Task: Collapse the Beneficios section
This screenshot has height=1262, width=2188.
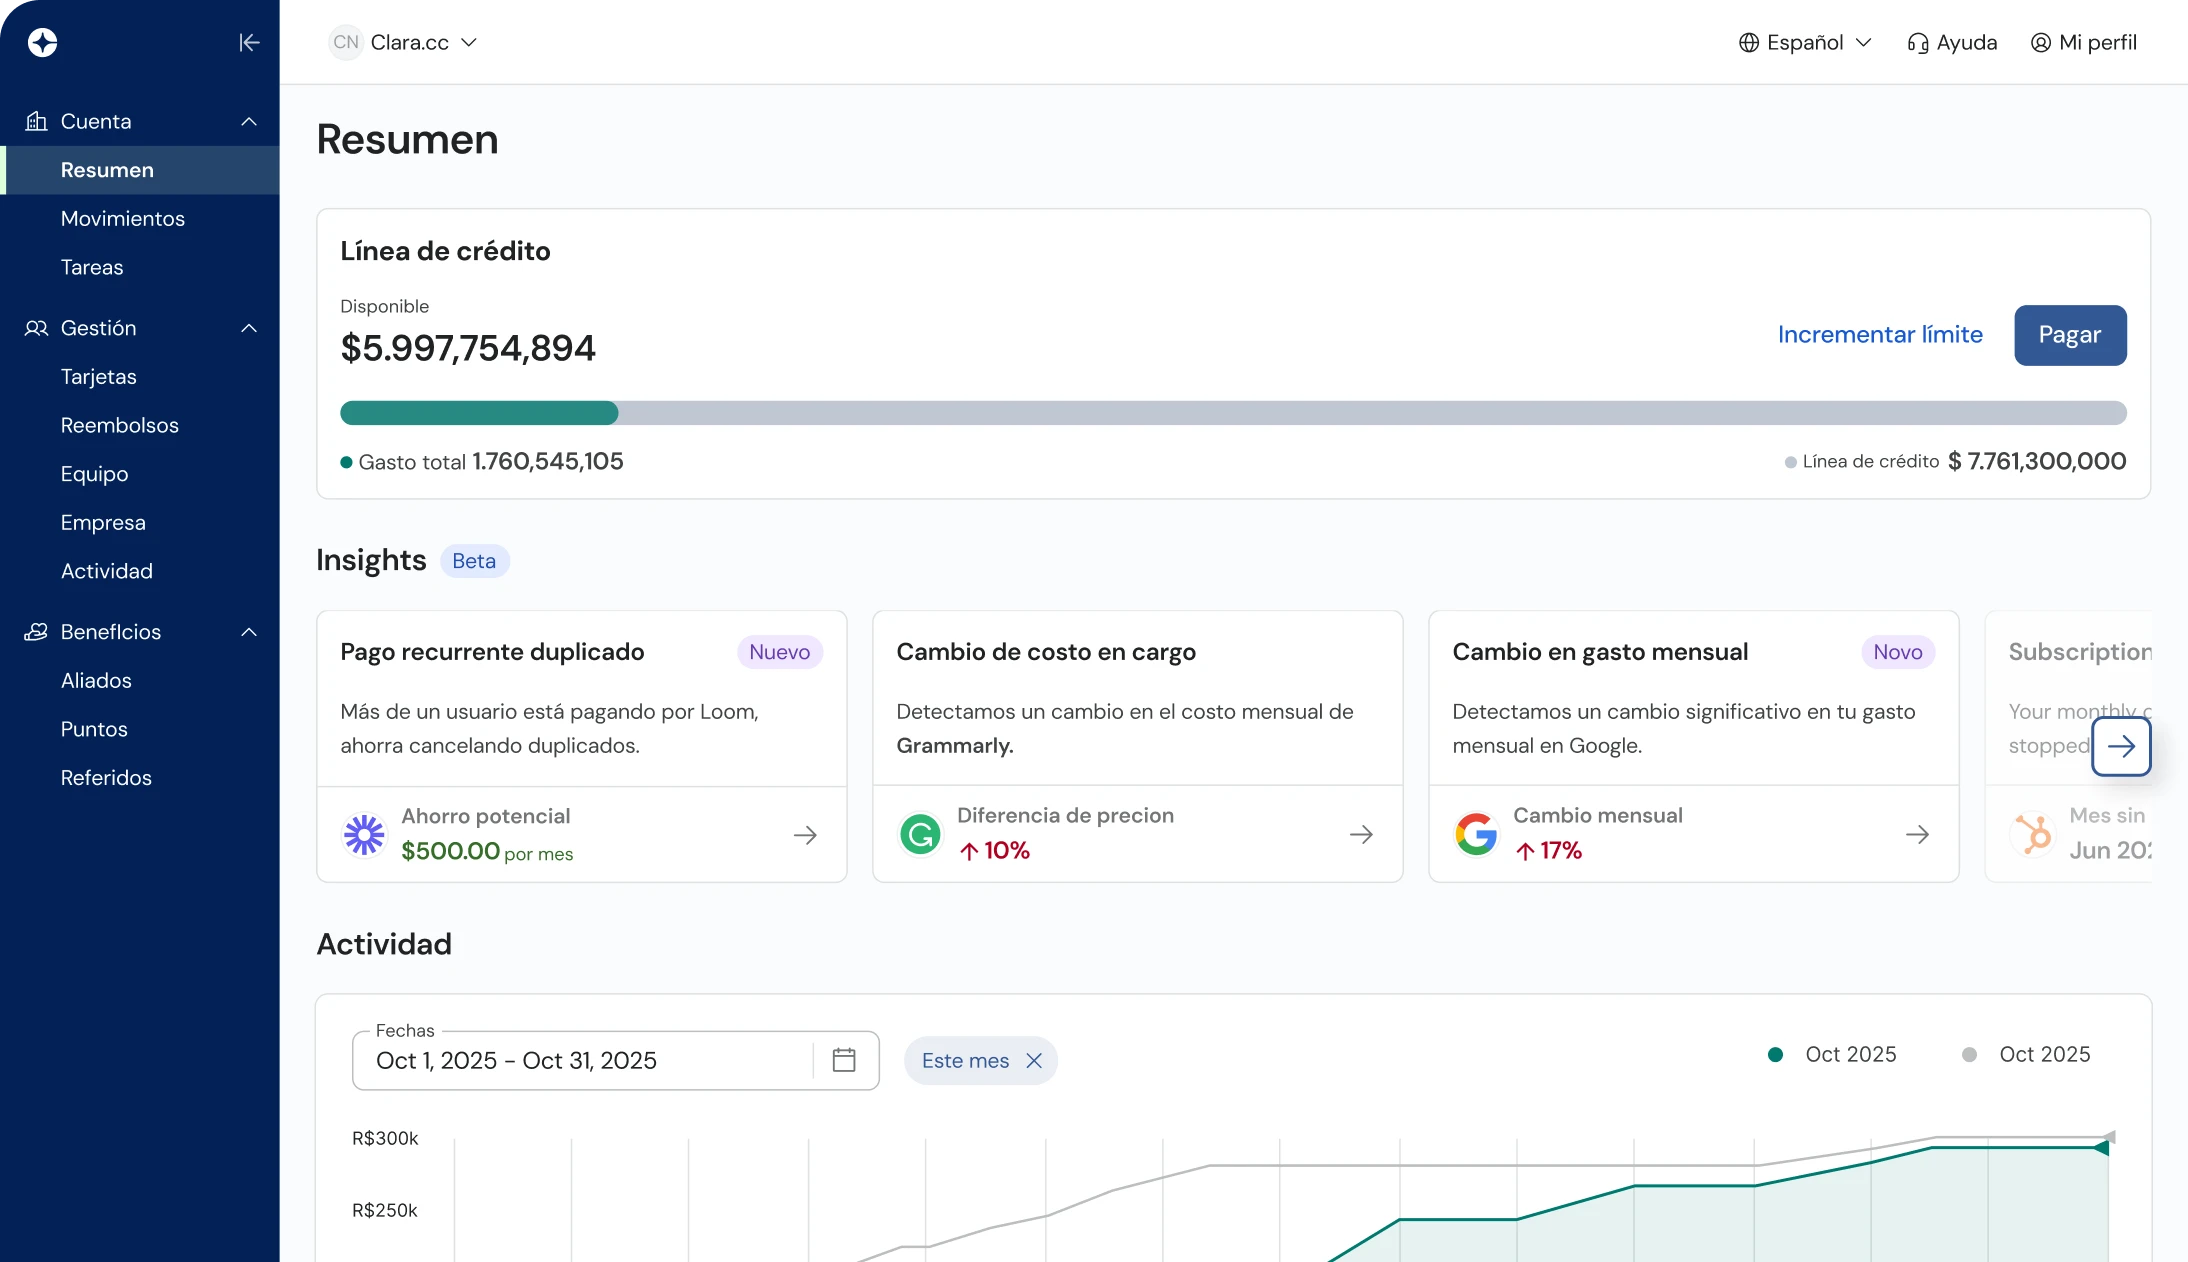Action: (x=249, y=631)
